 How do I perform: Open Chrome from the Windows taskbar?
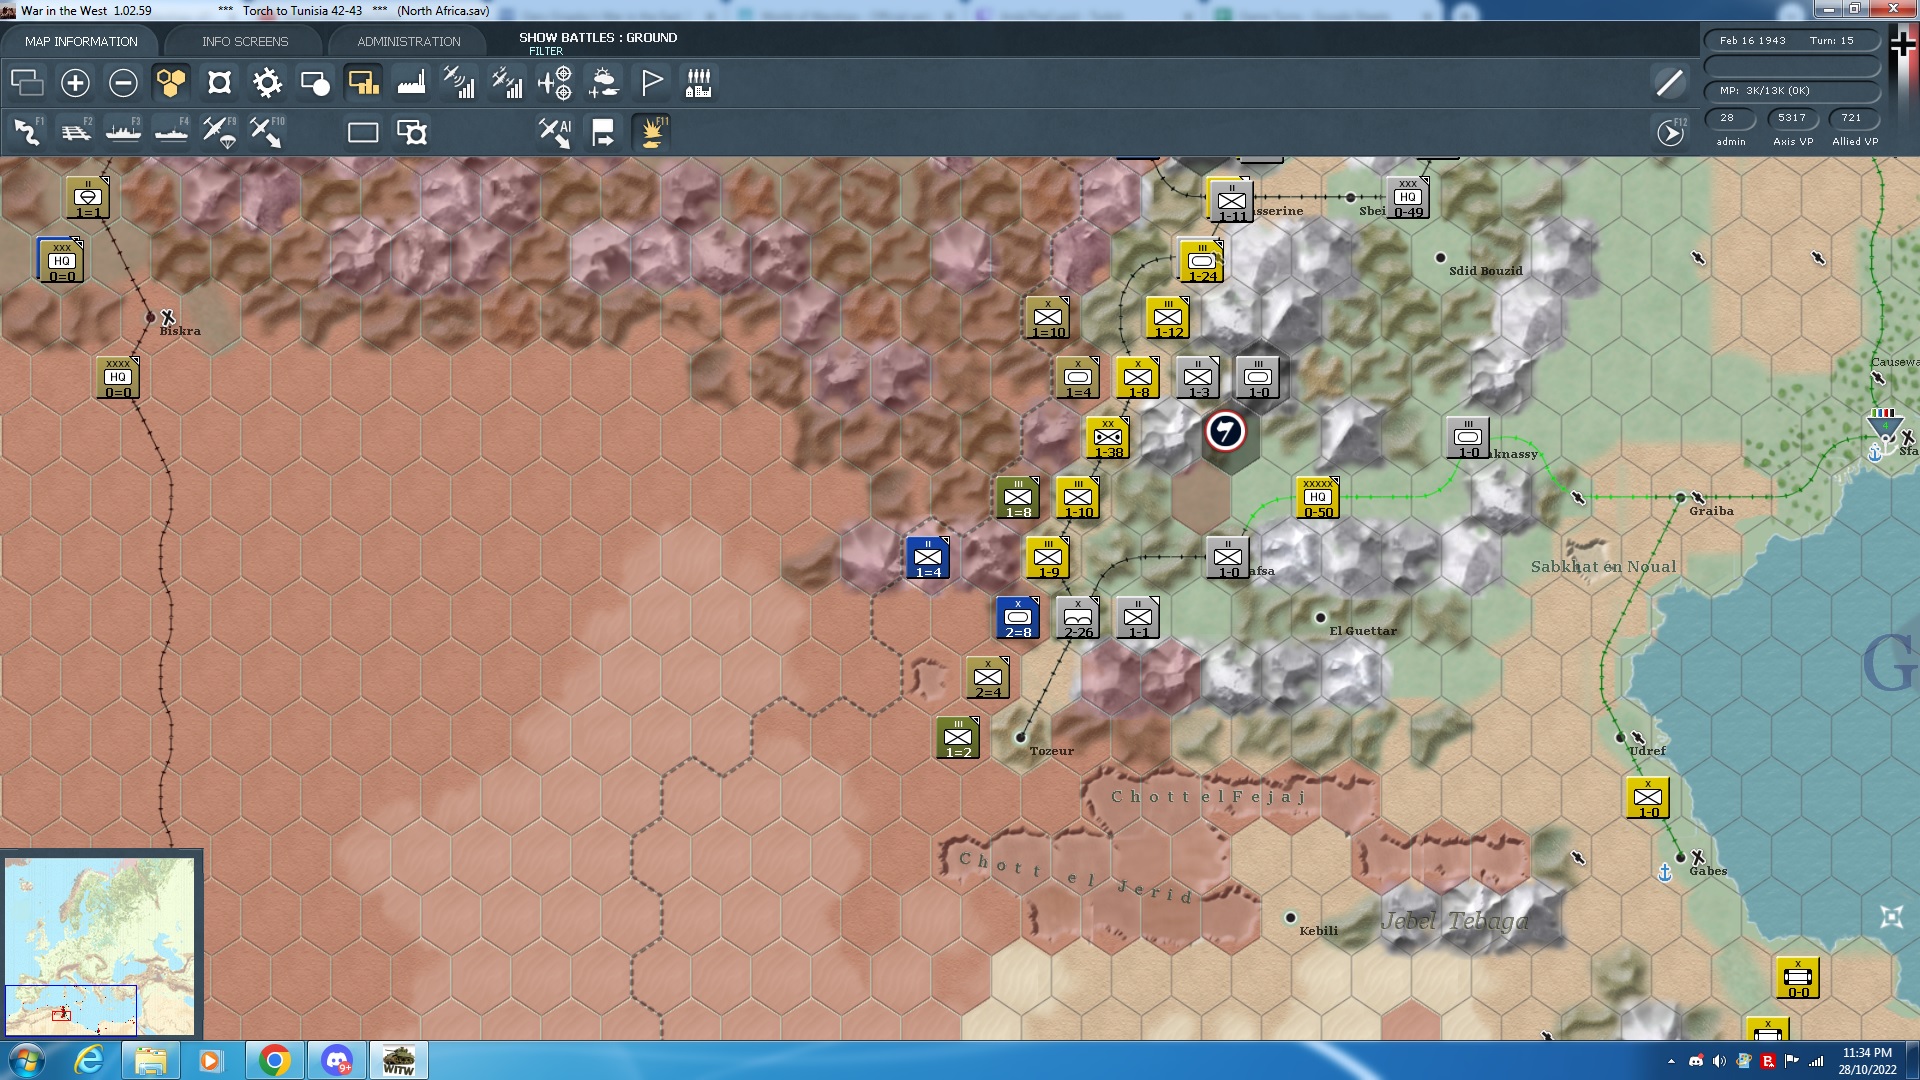(274, 1060)
